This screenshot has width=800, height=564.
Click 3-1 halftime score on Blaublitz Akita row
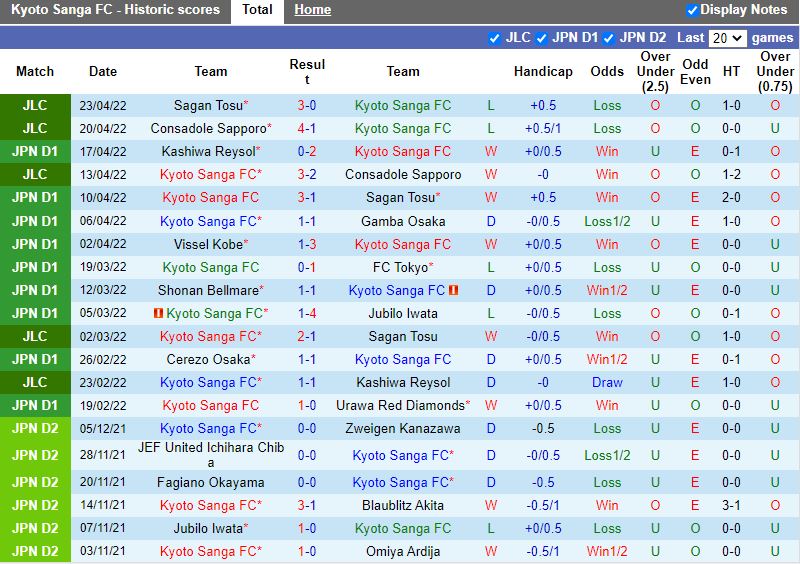pos(731,505)
